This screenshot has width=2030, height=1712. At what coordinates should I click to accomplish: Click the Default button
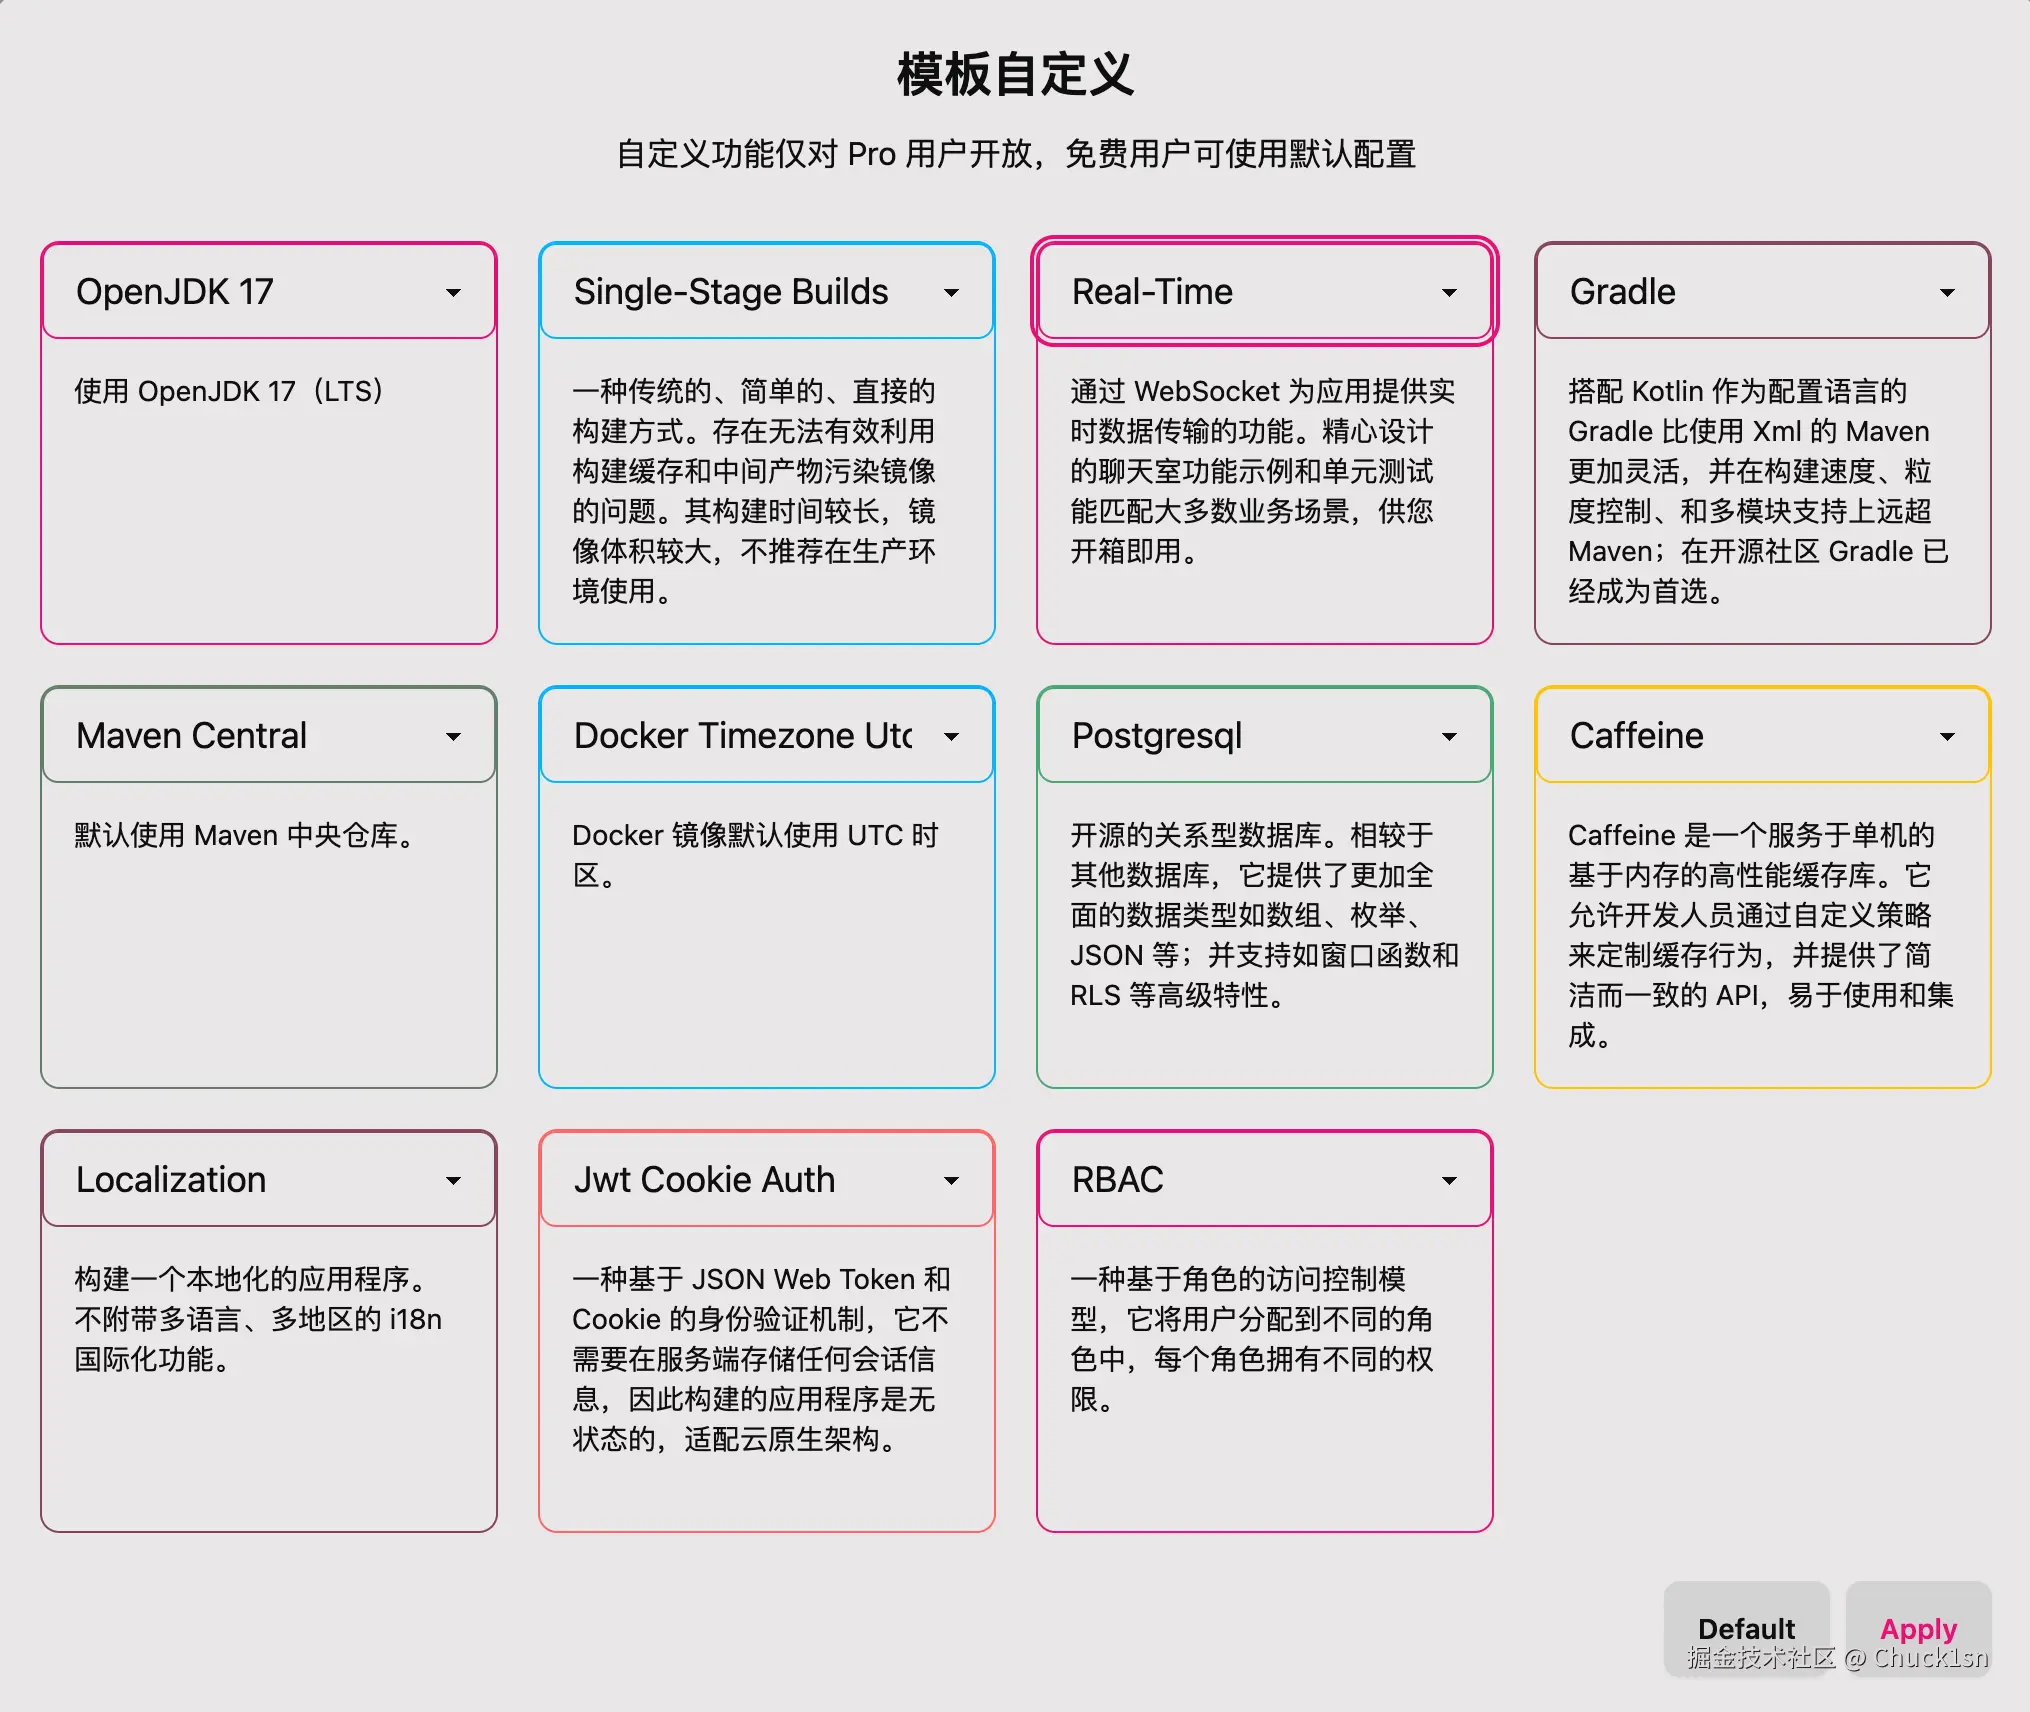point(1746,1628)
